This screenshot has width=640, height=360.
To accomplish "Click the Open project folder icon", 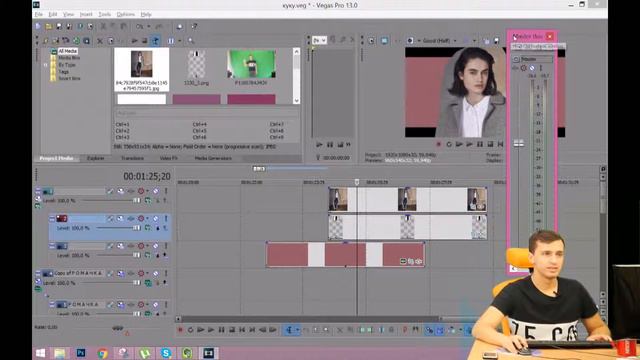I will (x=49, y=27).
